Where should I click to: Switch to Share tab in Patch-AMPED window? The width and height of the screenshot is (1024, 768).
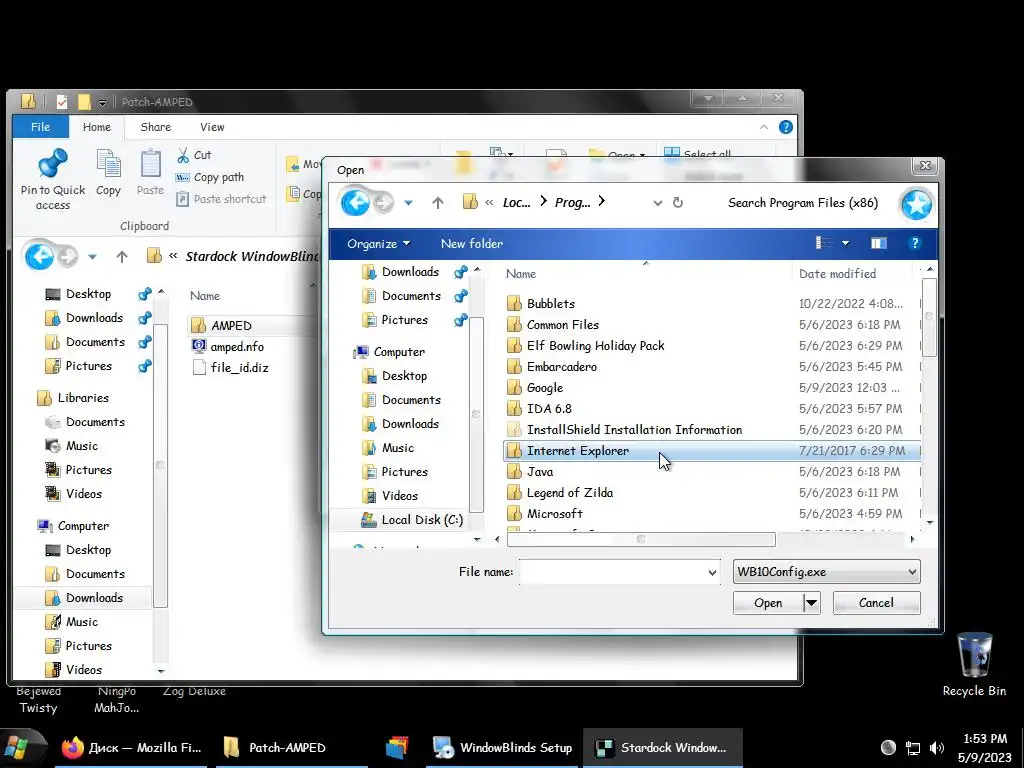[155, 127]
